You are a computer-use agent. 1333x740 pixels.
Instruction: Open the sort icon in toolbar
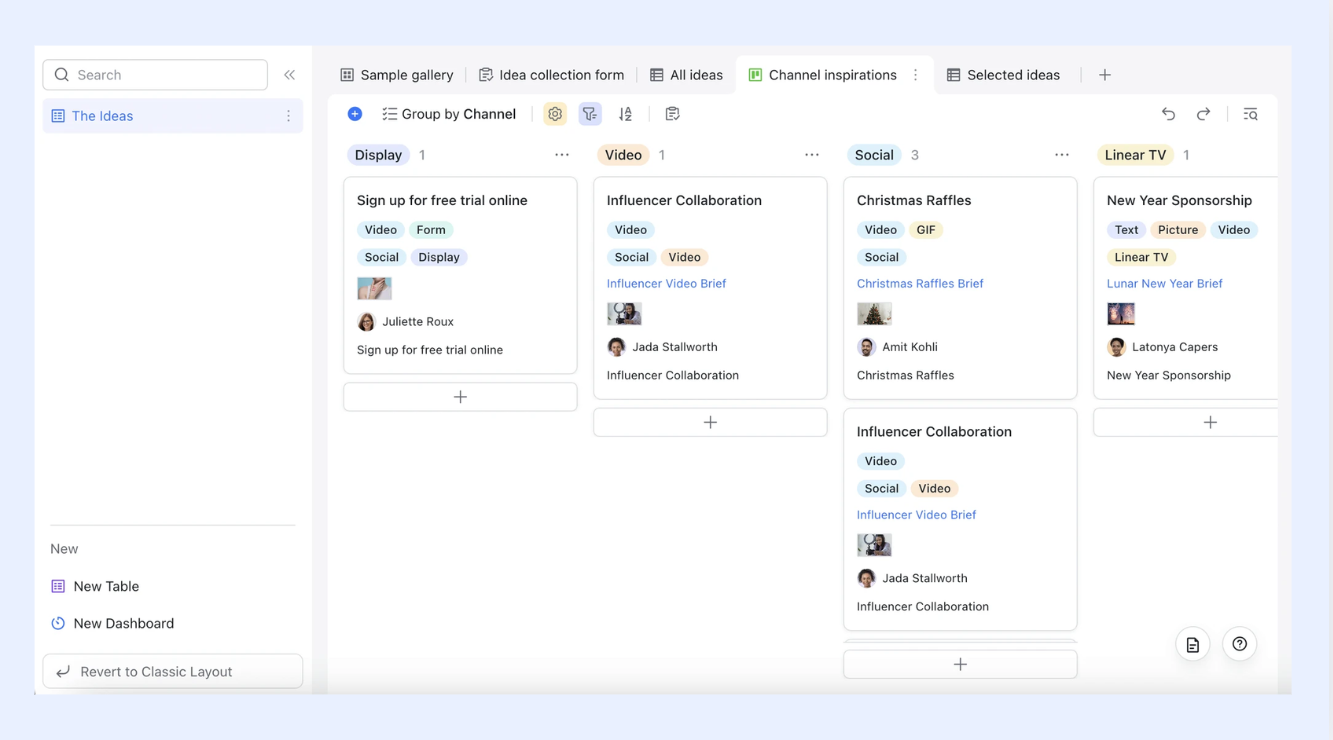(x=625, y=114)
